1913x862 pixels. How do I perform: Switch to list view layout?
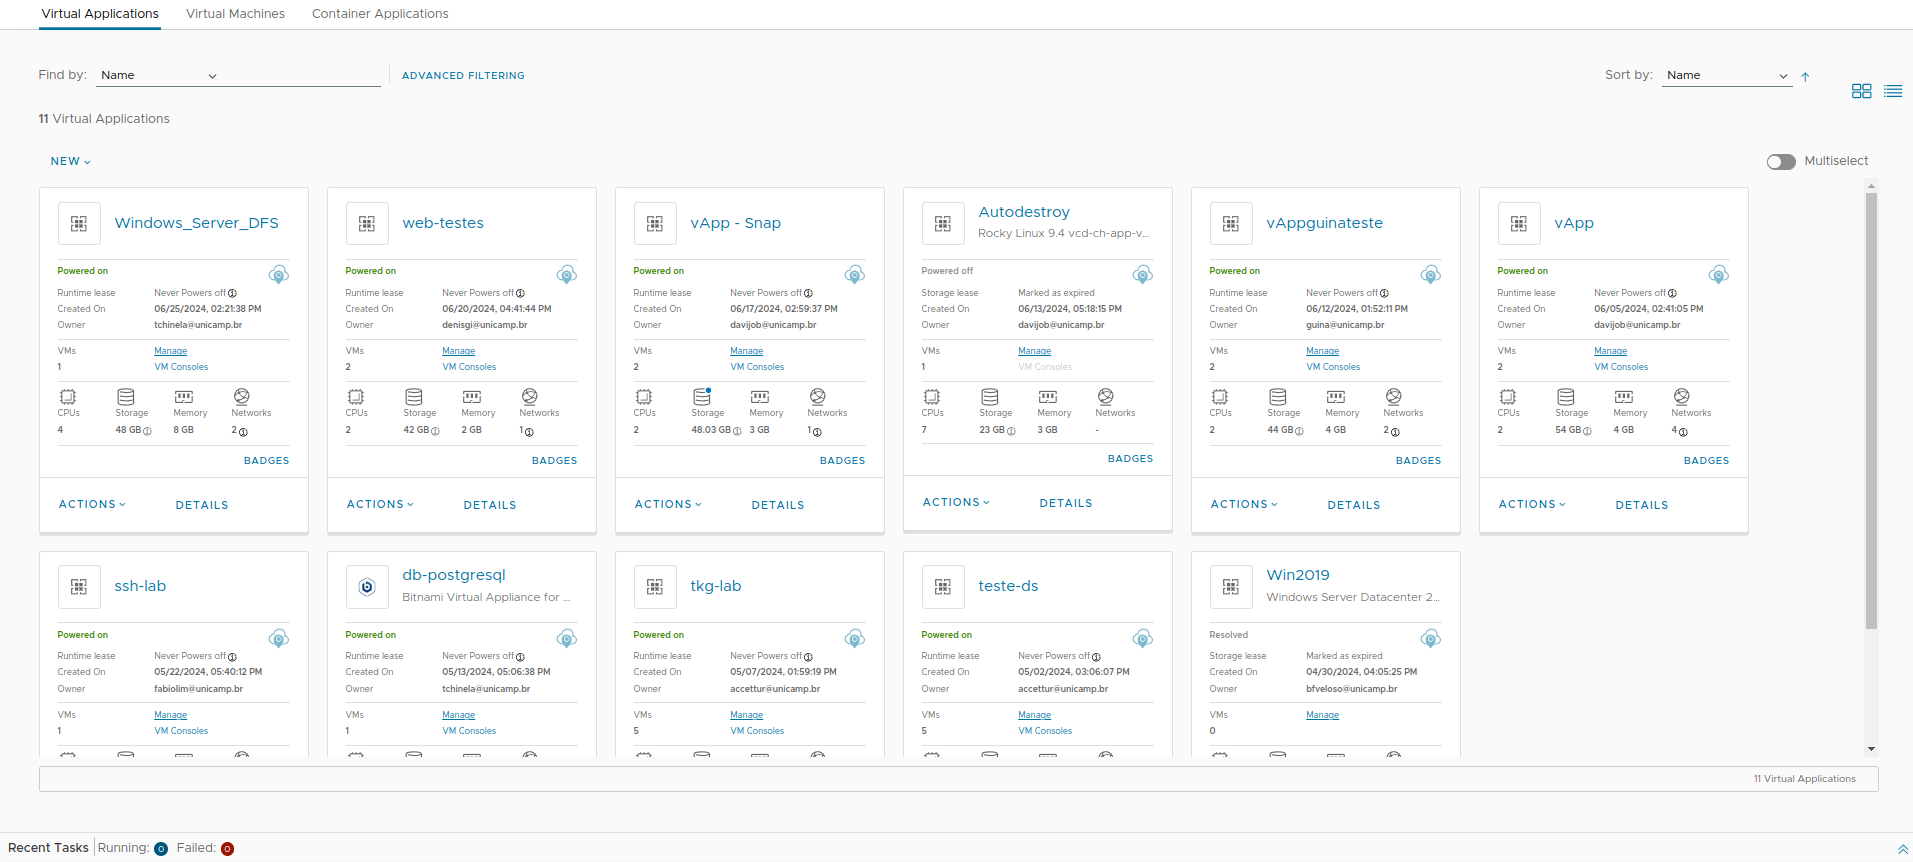(1893, 91)
